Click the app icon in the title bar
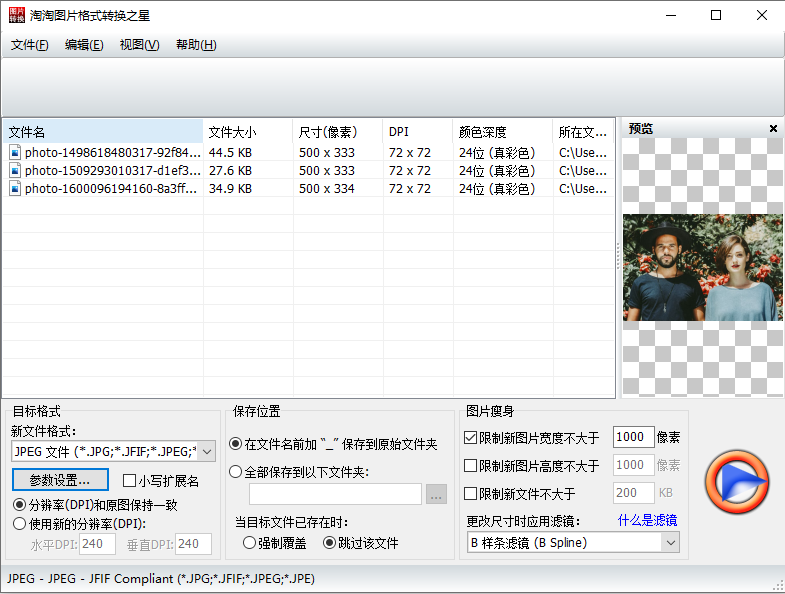 [x=17, y=16]
